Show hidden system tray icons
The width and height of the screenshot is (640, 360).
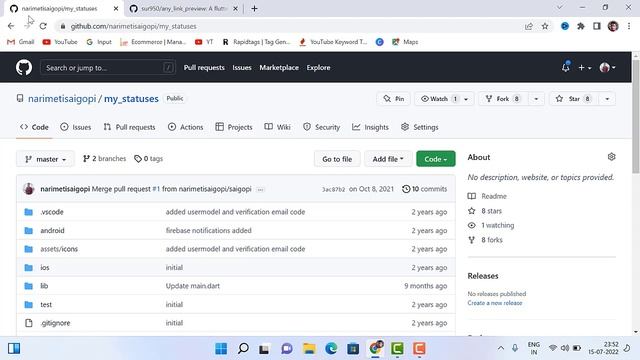point(500,348)
